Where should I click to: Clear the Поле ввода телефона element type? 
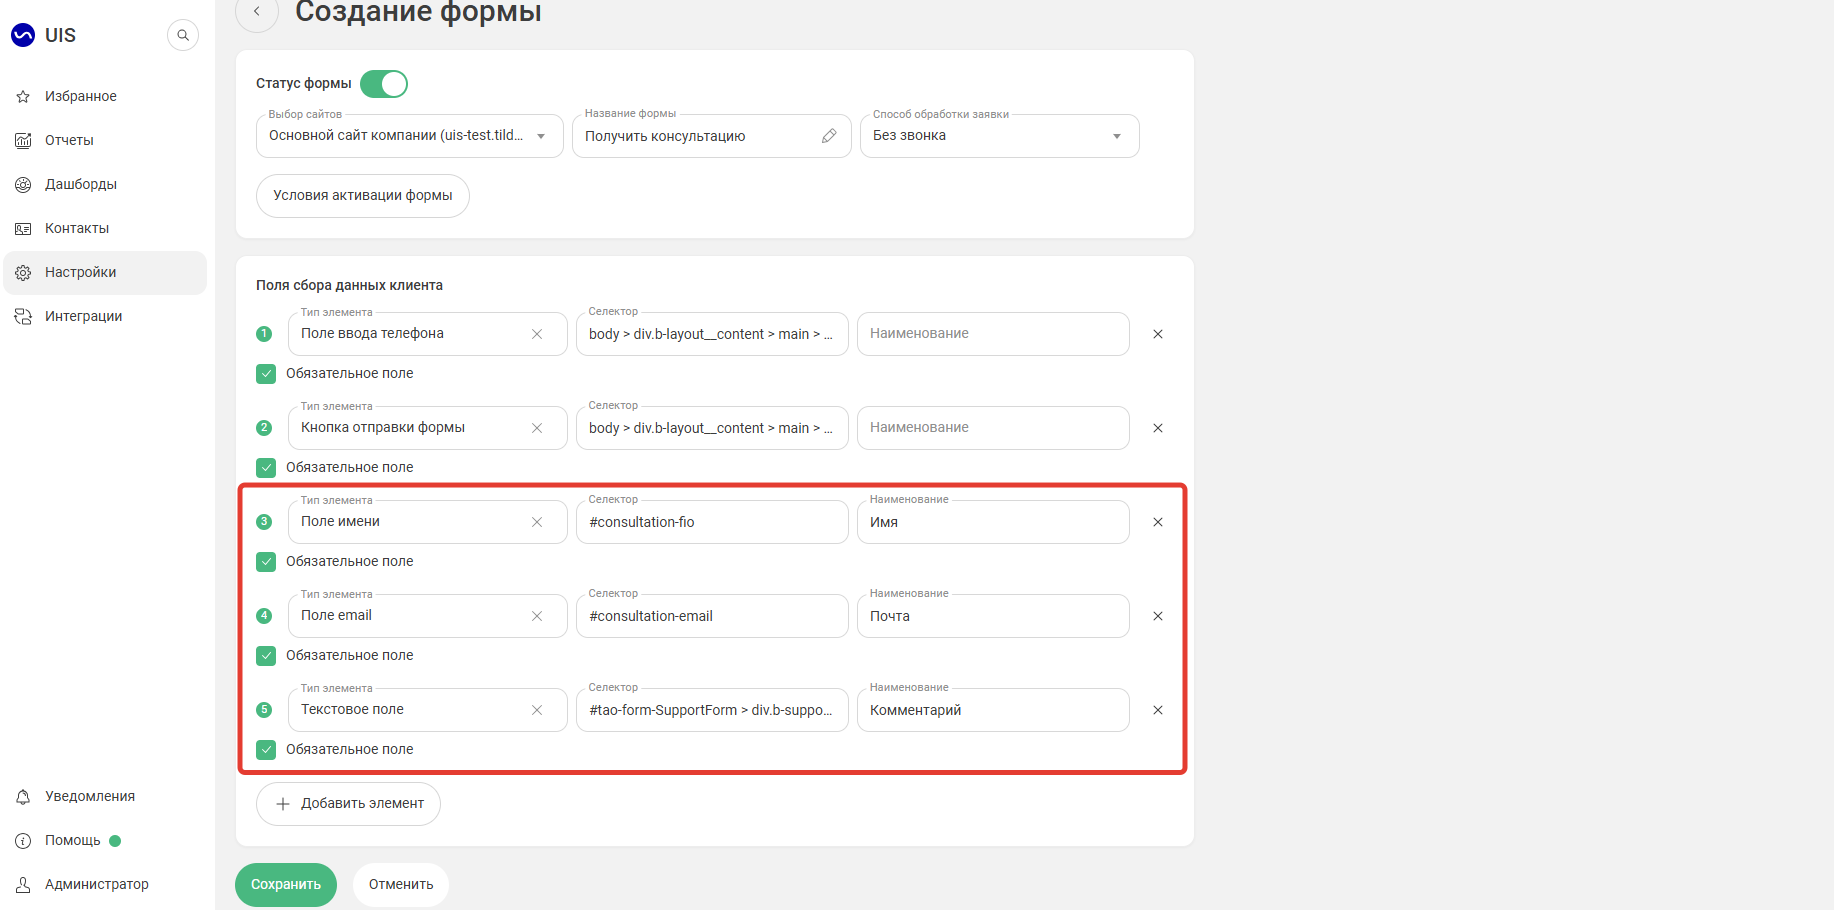click(537, 334)
